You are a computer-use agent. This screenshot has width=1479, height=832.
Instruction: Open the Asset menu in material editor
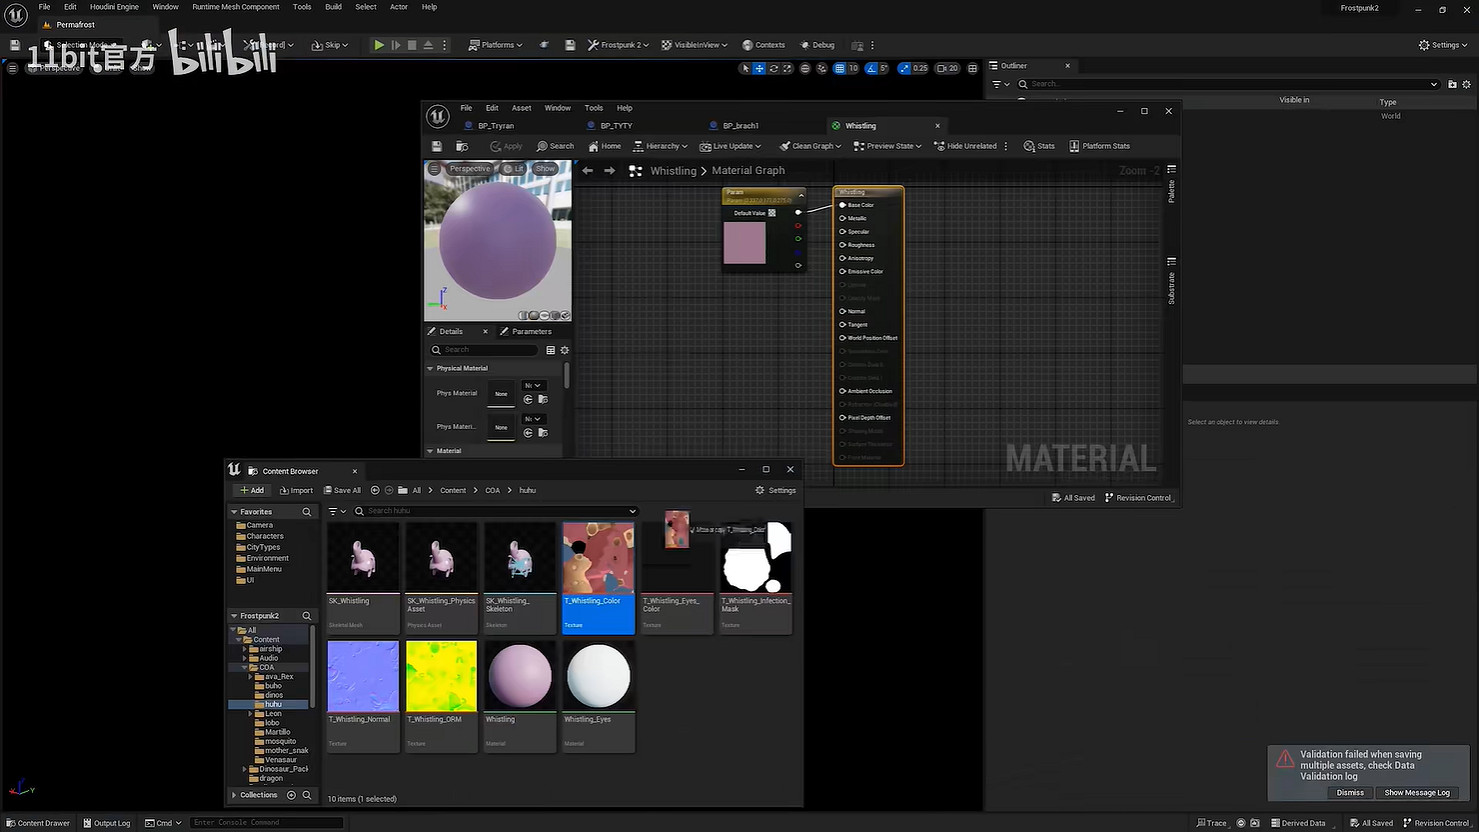click(x=521, y=108)
